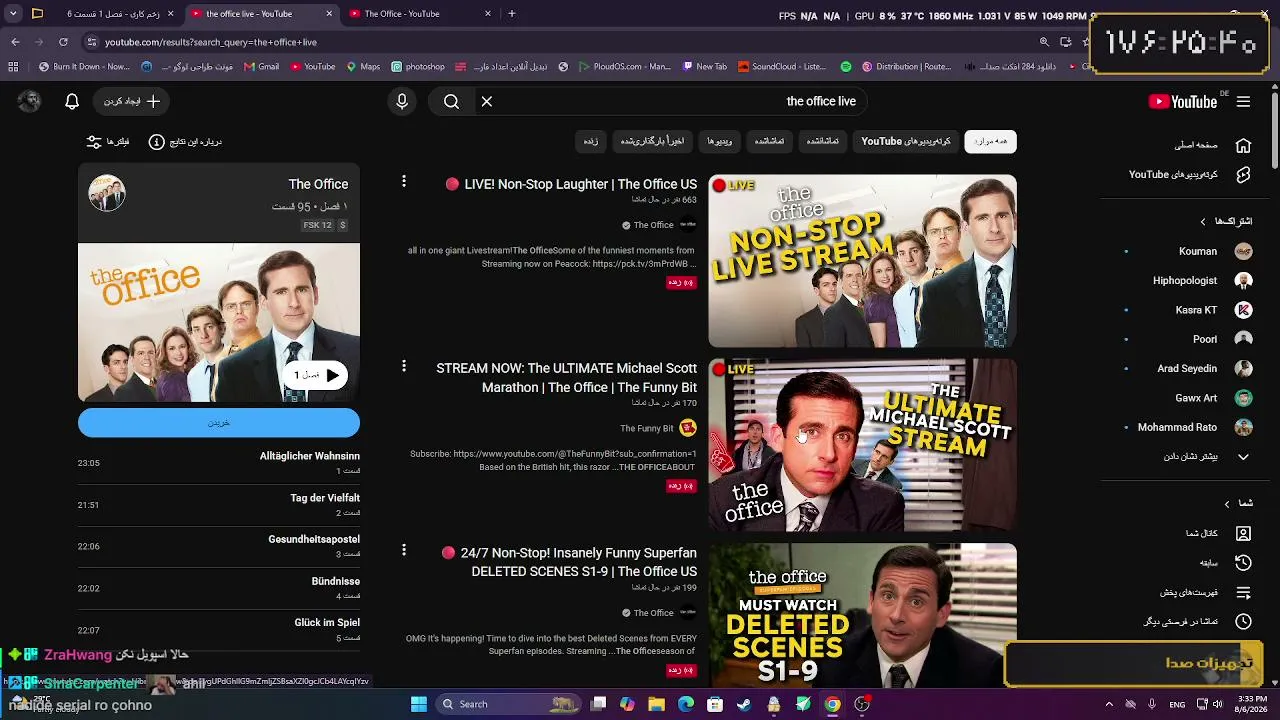Clear the search query with the X
The height and width of the screenshot is (720, 1280).
coord(487,101)
